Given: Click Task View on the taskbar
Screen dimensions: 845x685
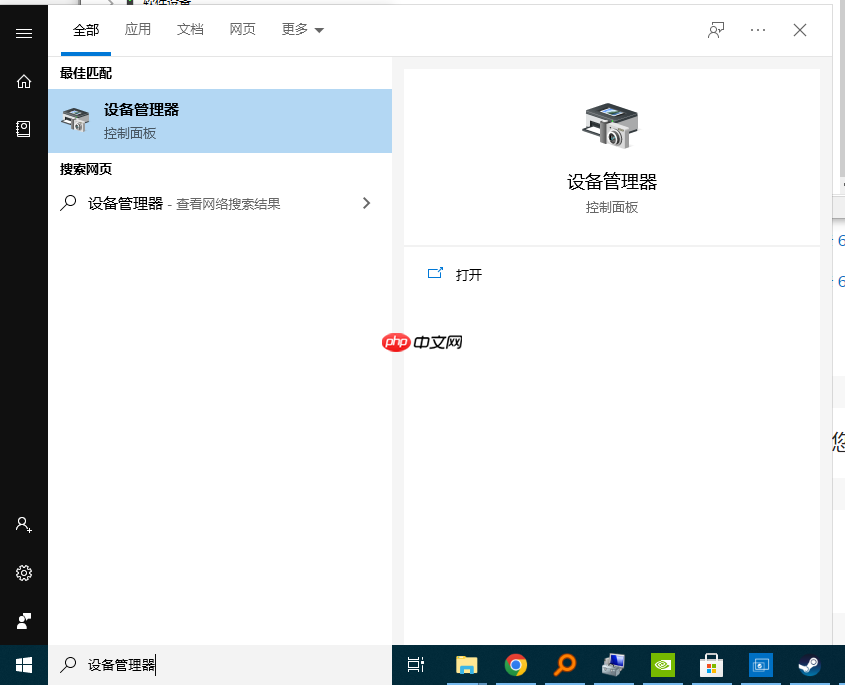Looking at the screenshot, I should (x=415, y=664).
